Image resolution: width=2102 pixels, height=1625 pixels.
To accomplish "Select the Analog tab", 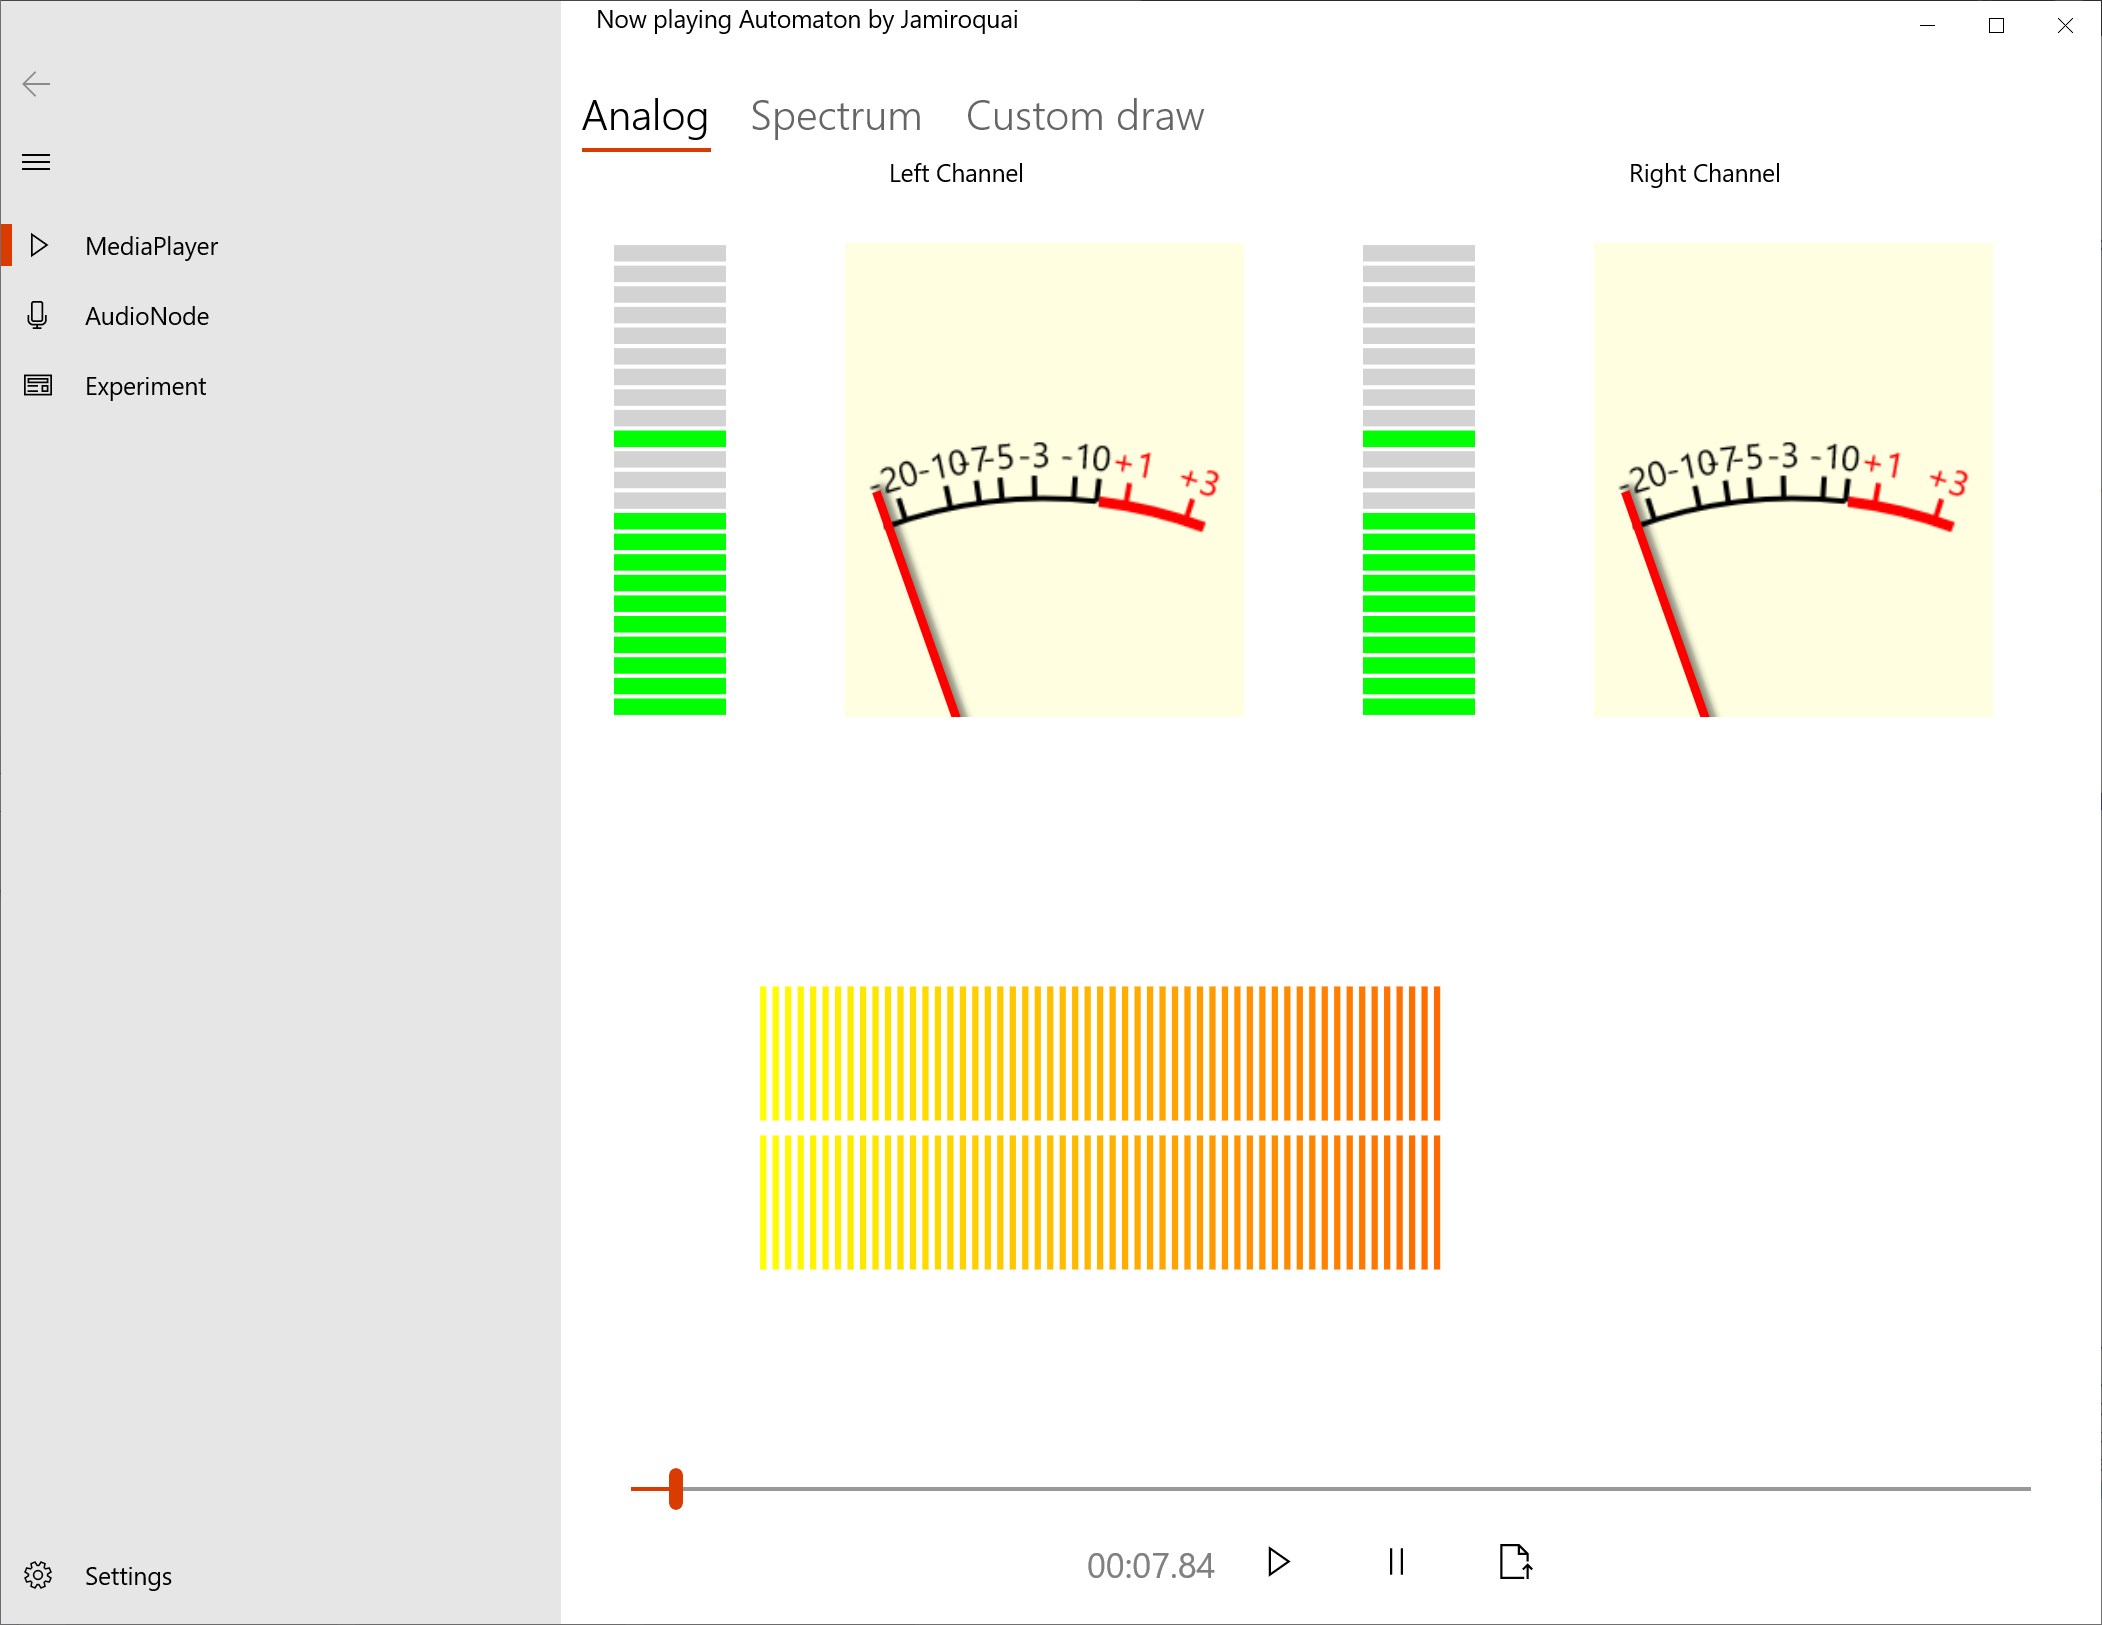I will pos(645,117).
